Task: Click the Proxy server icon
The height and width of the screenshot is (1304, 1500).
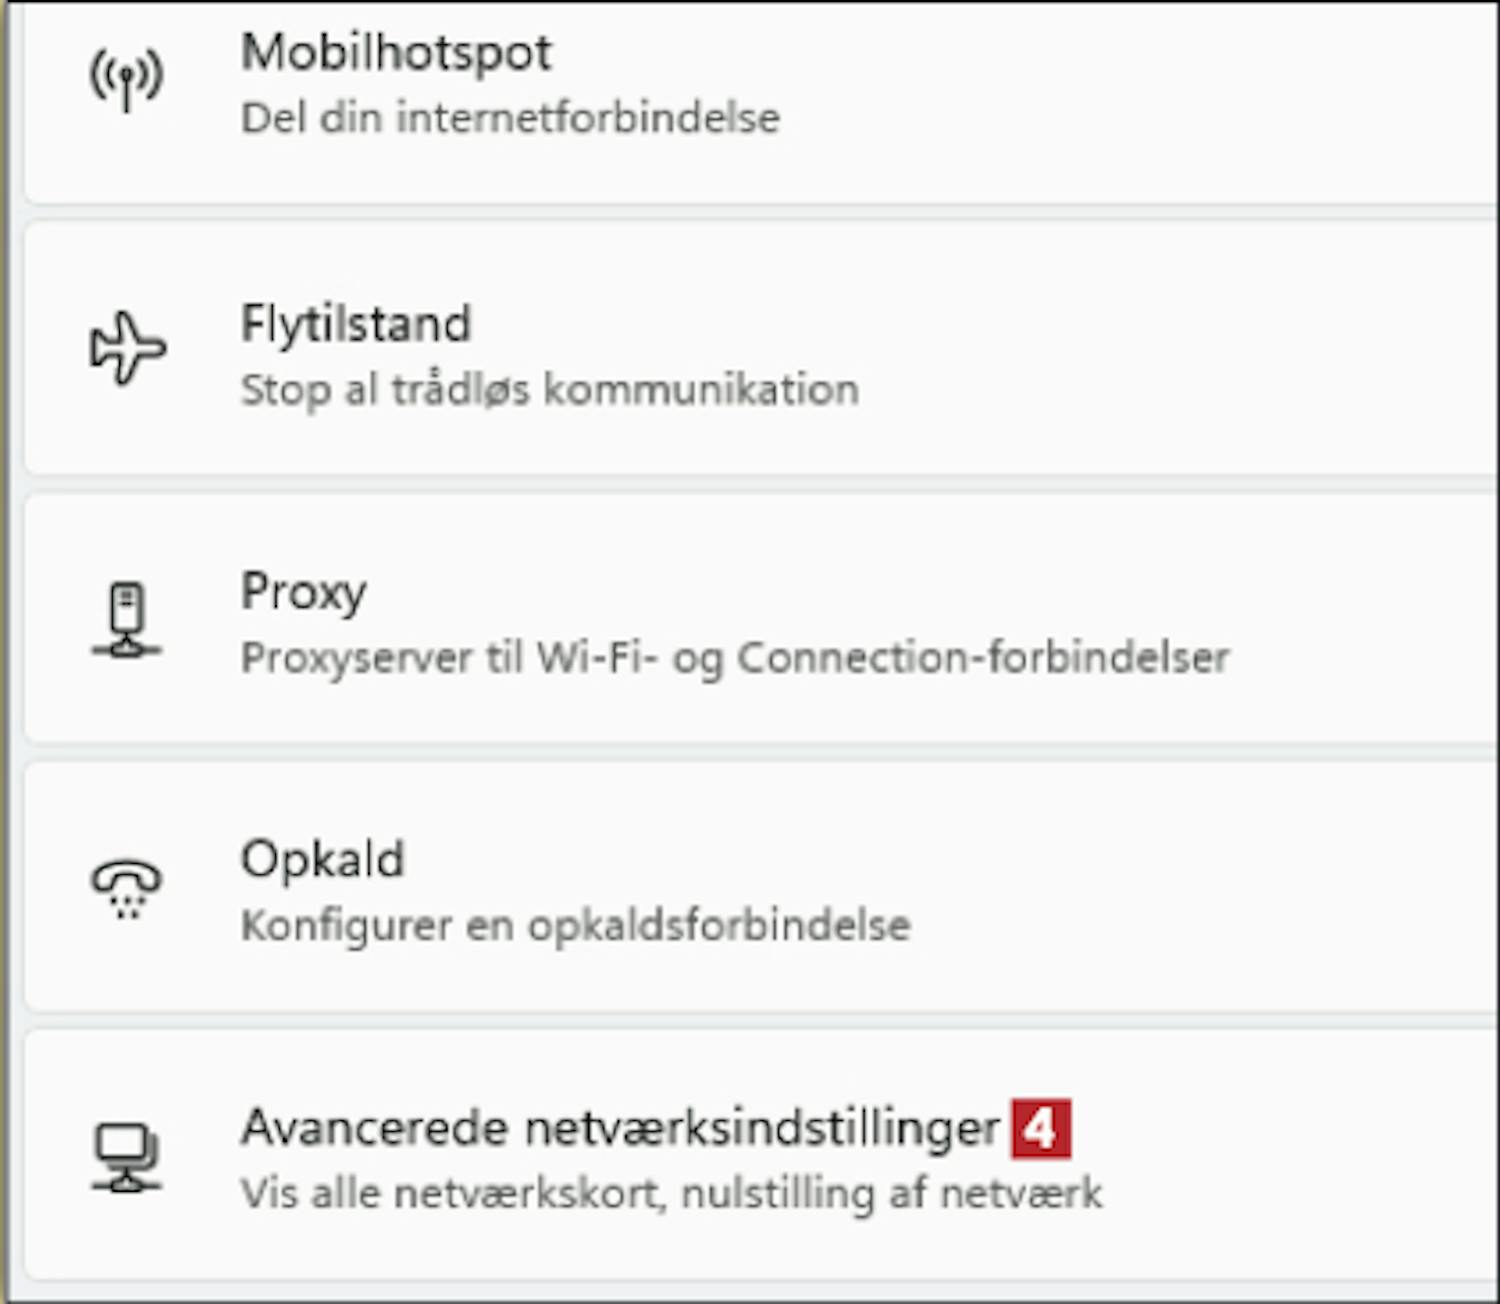Action: [x=126, y=620]
